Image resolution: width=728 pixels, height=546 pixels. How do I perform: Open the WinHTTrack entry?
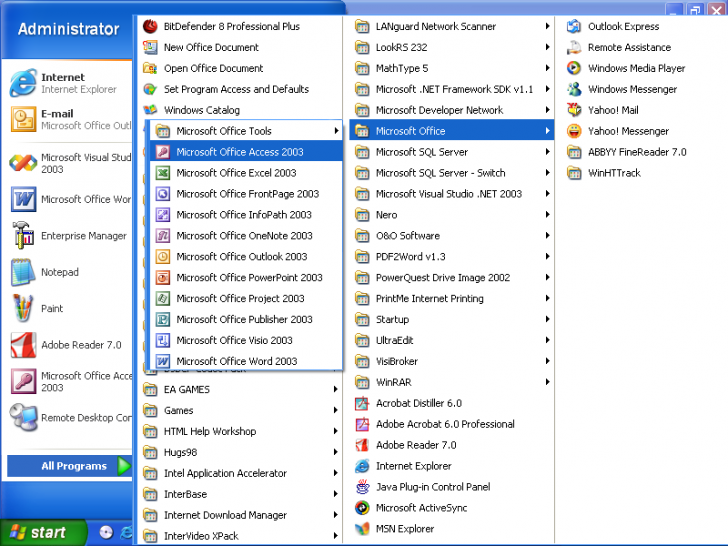(x=641, y=173)
